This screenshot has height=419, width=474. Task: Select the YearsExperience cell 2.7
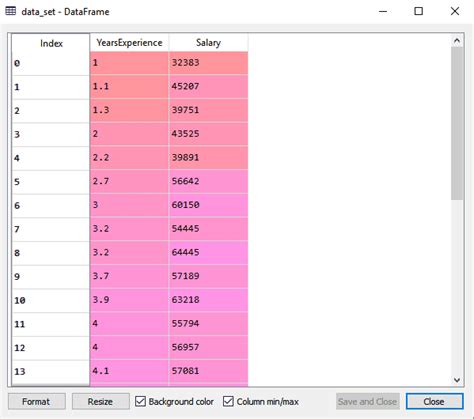pos(129,182)
